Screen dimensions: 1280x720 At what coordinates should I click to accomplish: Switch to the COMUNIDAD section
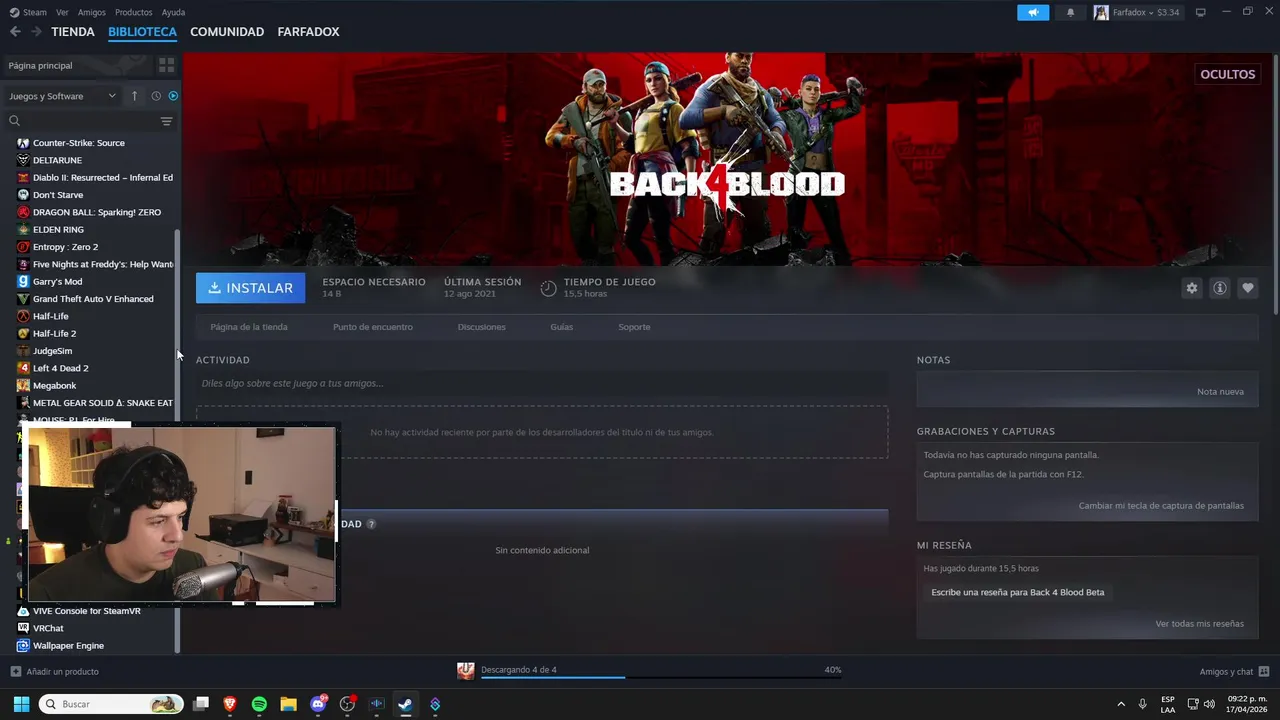click(x=227, y=32)
